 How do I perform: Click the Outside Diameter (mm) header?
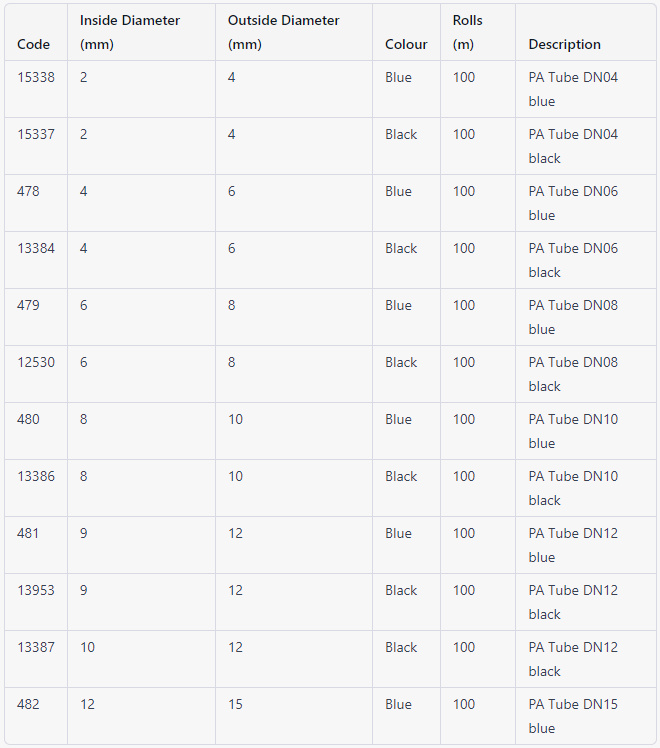click(283, 32)
